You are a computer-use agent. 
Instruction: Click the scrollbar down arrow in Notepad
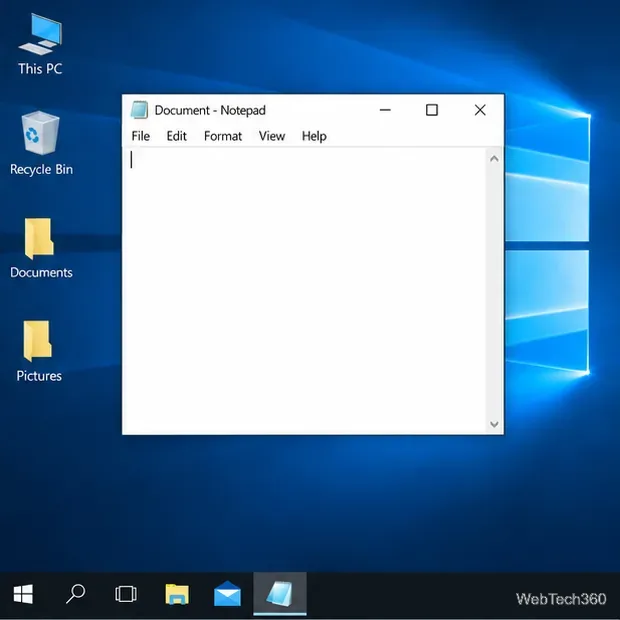click(494, 424)
